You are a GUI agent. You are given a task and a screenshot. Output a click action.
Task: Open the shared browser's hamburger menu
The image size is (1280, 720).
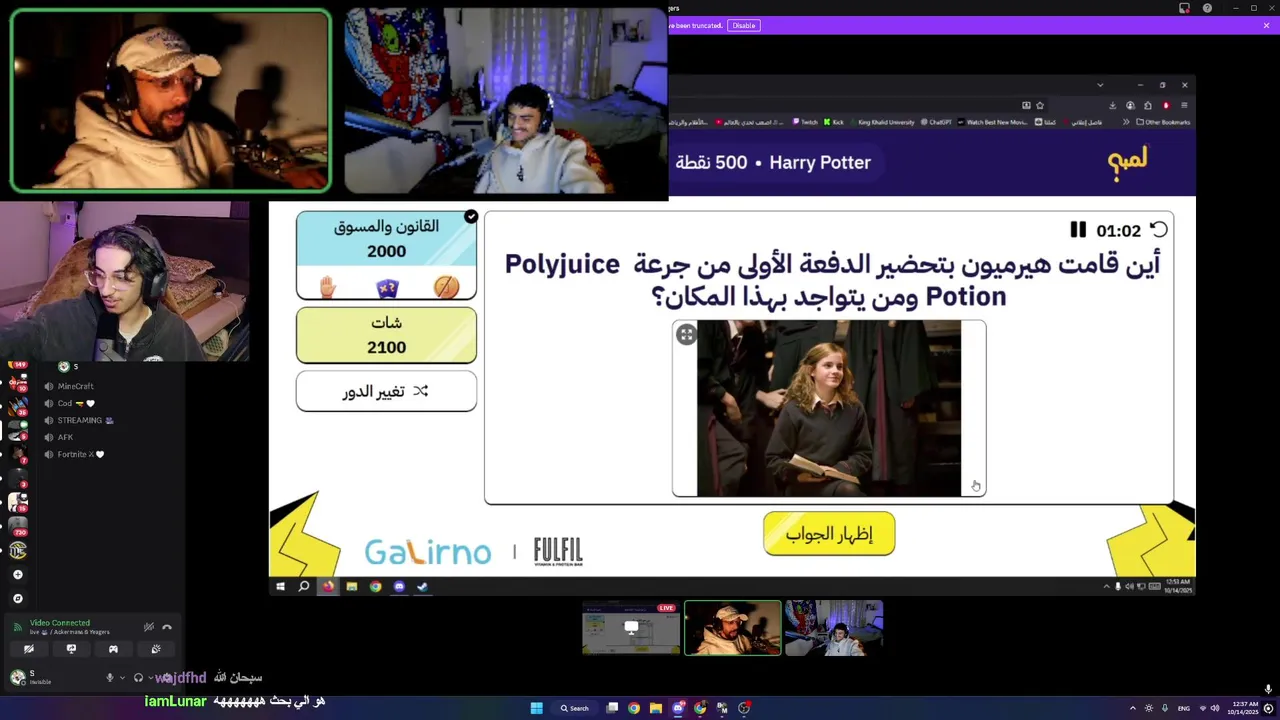(1184, 105)
